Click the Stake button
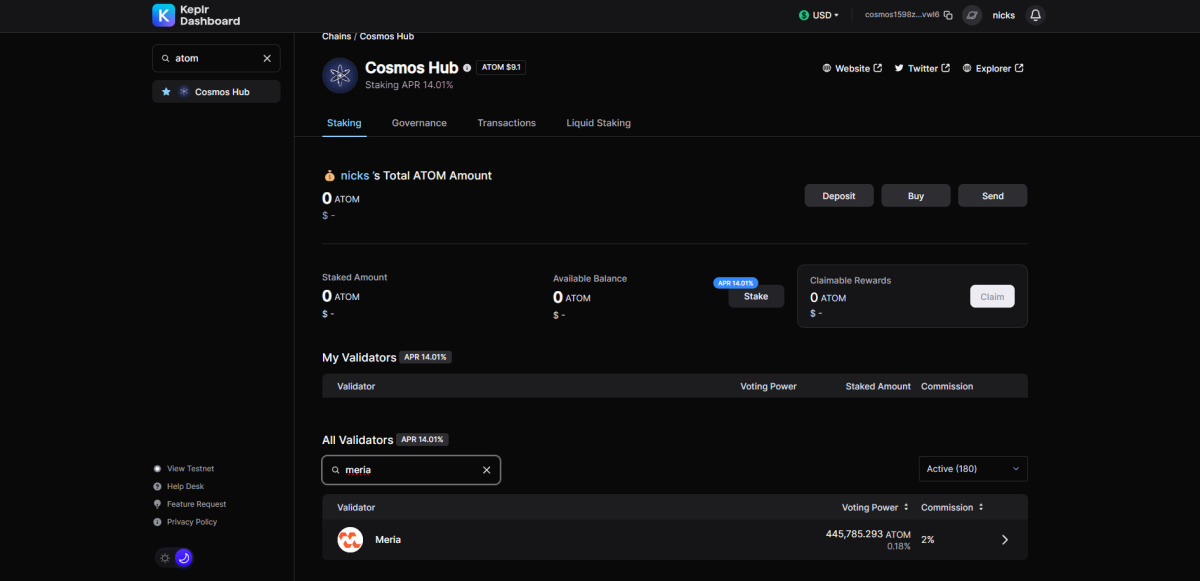The image size is (1200, 581). click(756, 297)
